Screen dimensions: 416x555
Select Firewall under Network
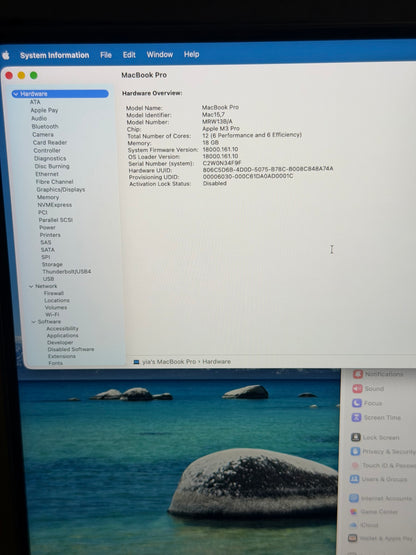click(54, 293)
